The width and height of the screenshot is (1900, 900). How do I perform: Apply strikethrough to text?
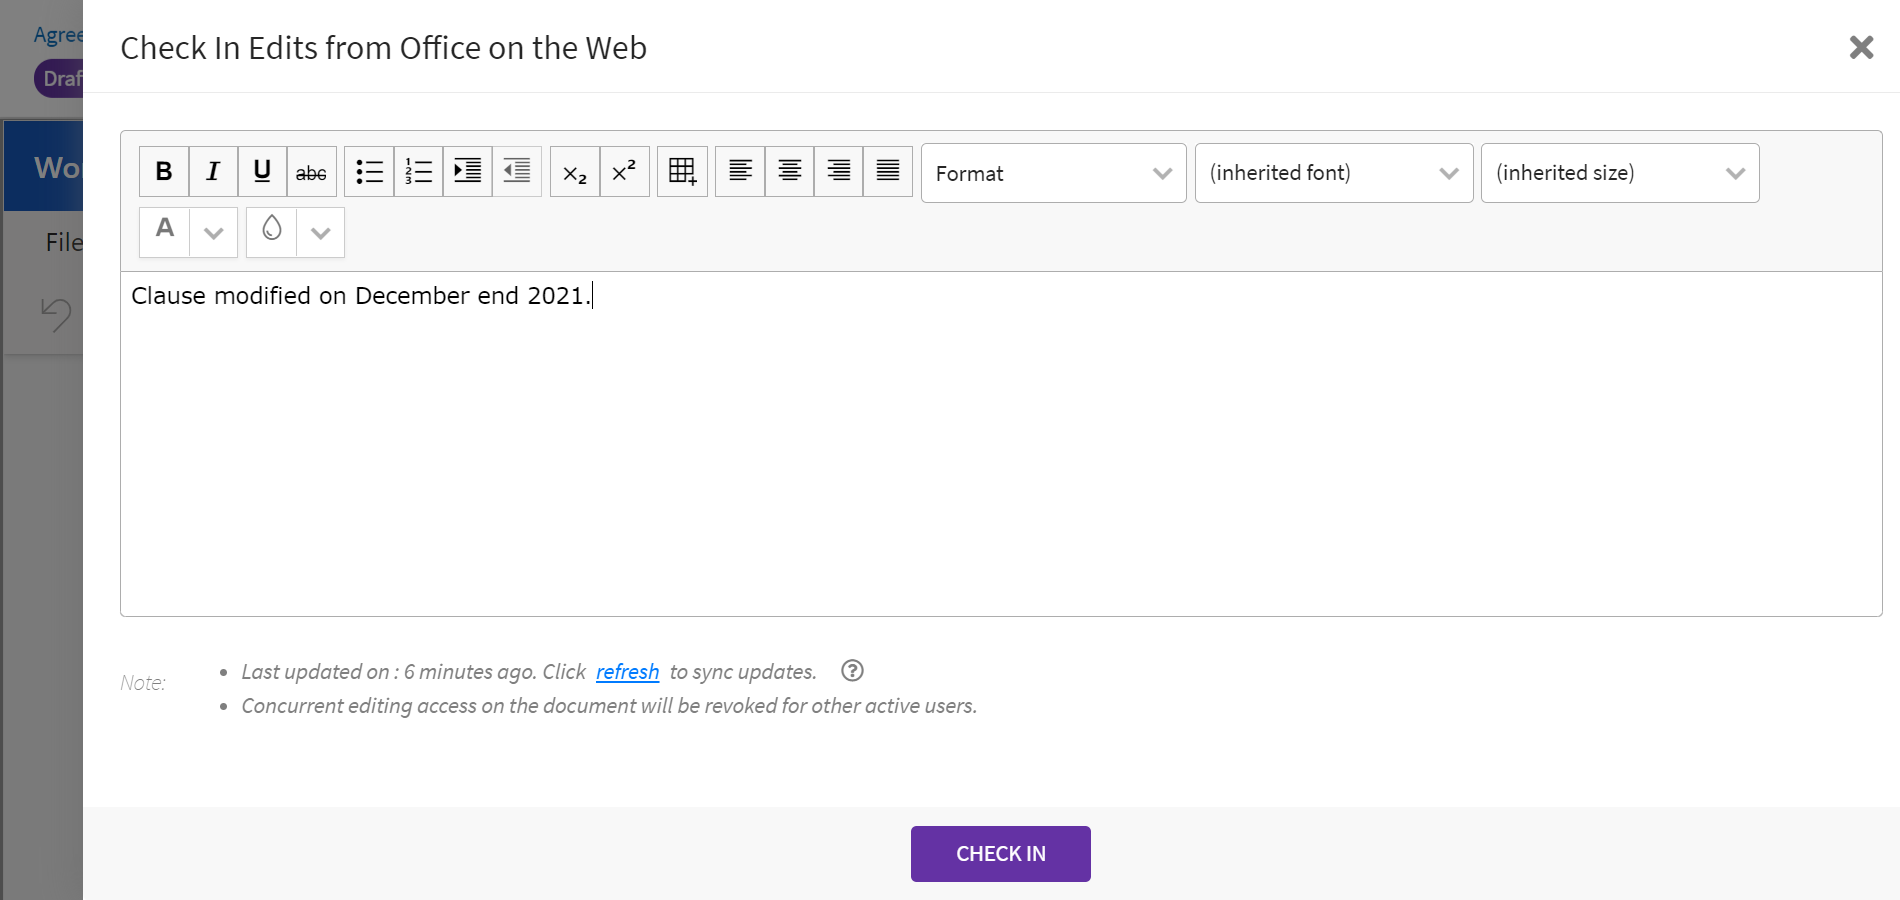click(311, 172)
